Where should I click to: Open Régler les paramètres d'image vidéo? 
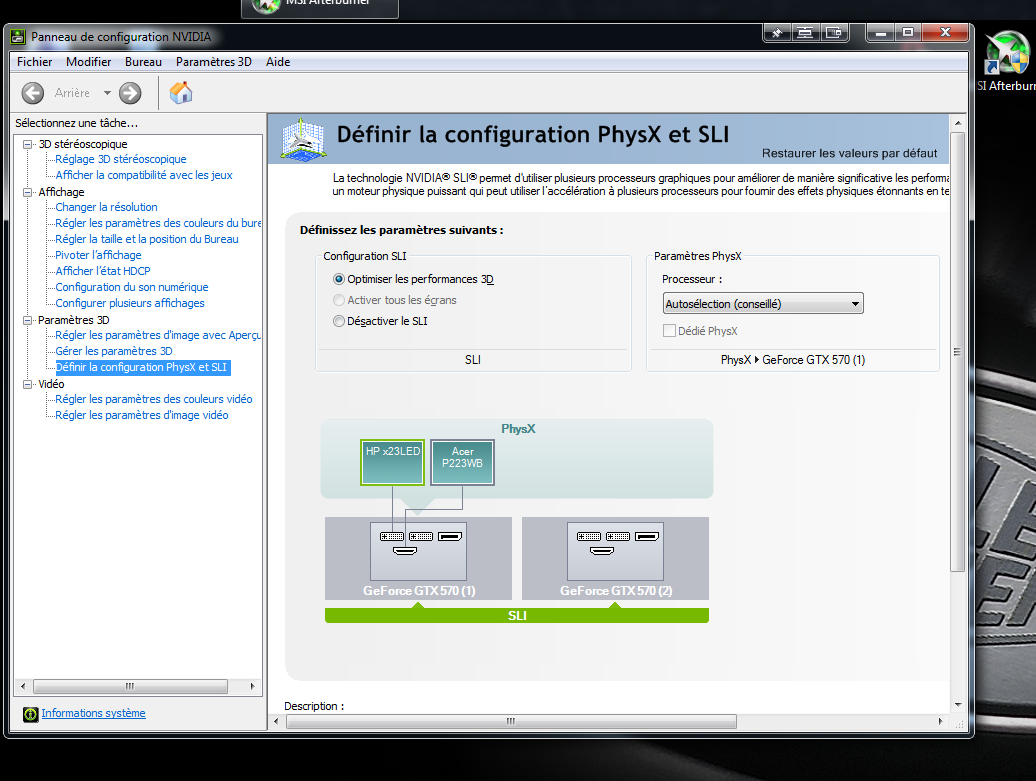click(142, 415)
